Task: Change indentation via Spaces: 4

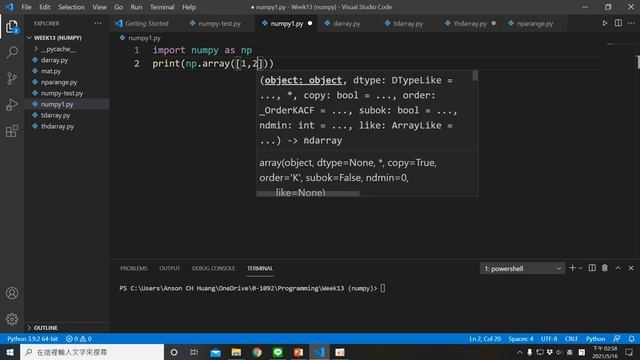Action: click(521, 339)
